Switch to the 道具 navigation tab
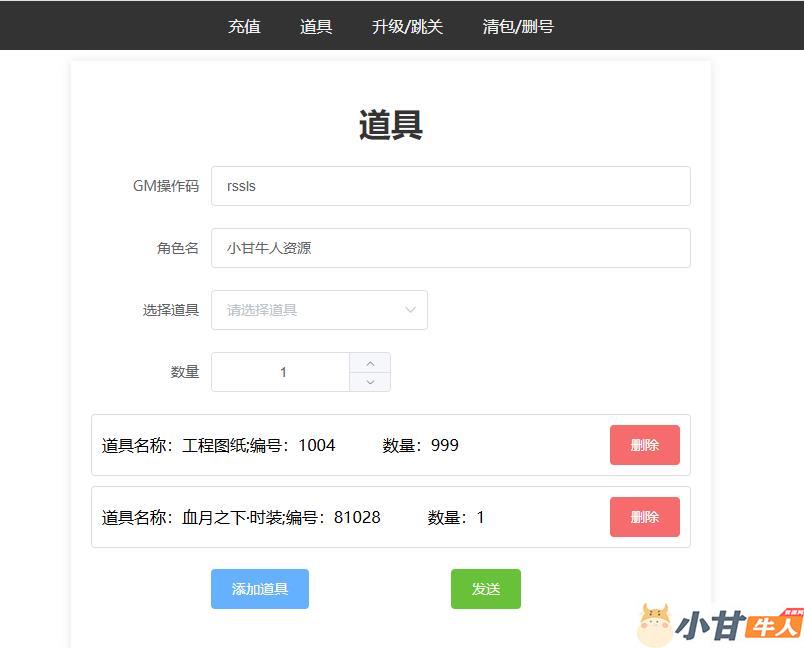The width and height of the screenshot is (804, 648). tap(316, 26)
